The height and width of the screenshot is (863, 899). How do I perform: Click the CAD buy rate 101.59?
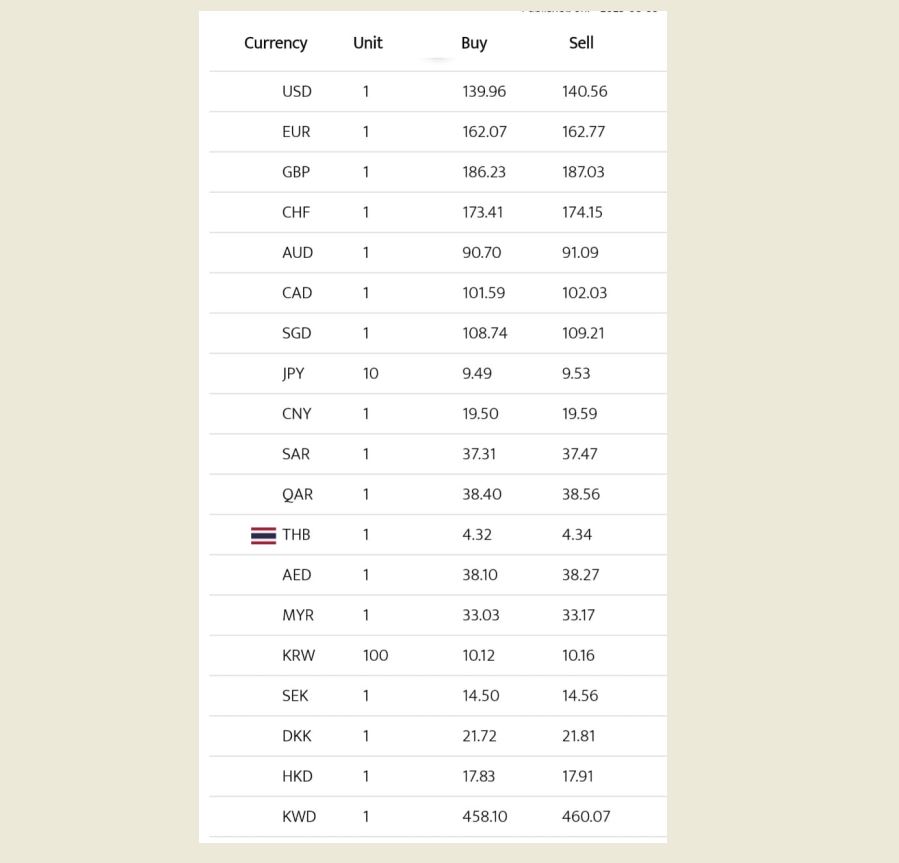[x=484, y=293]
